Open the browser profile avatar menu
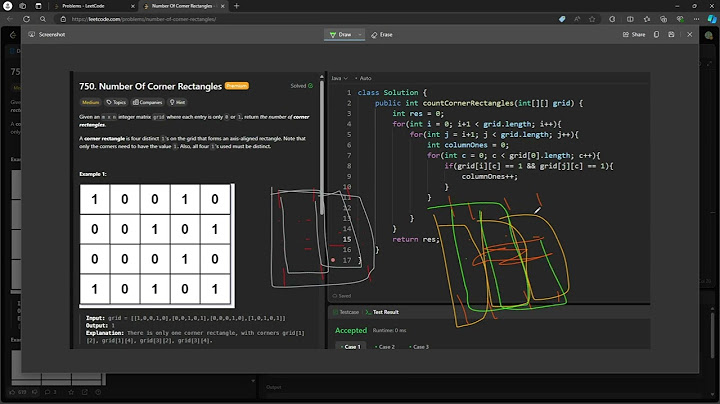The height and width of the screenshot is (404, 720). (x=7, y=6)
